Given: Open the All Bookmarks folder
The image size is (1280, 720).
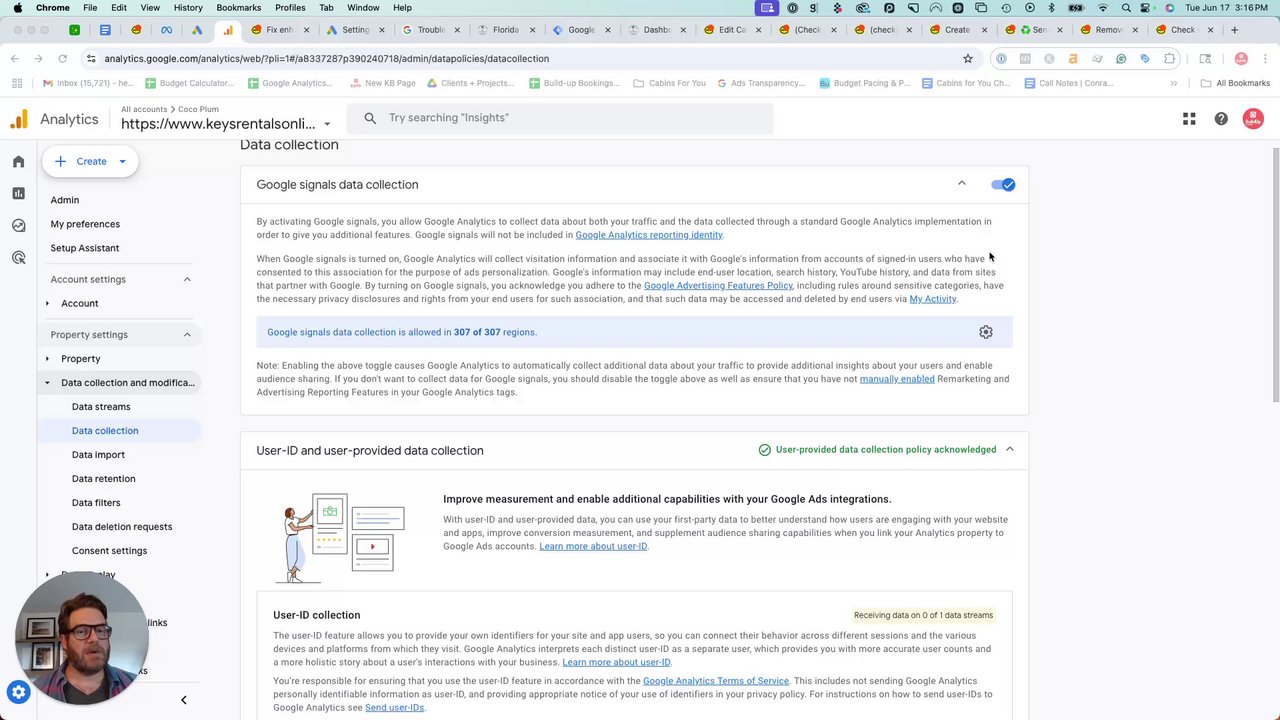Looking at the screenshot, I should pyautogui.click(x=1235, y=83).
